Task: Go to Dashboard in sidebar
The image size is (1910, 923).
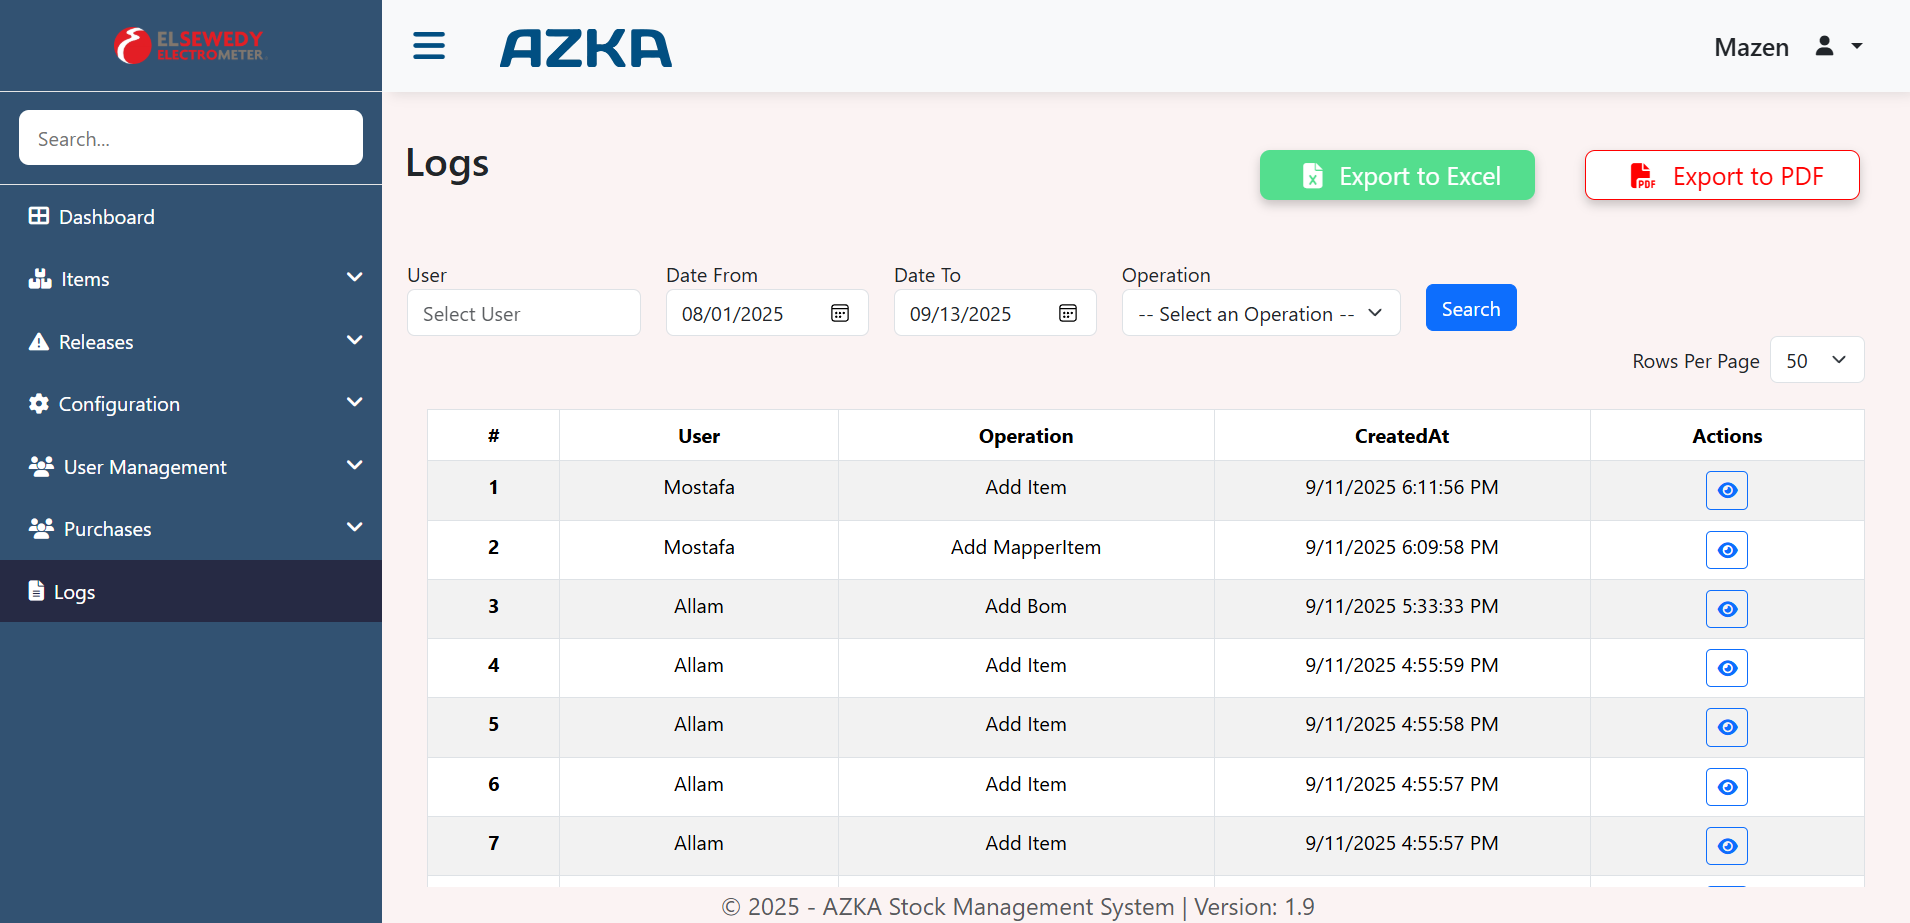Action: click(x=106, y=217)
